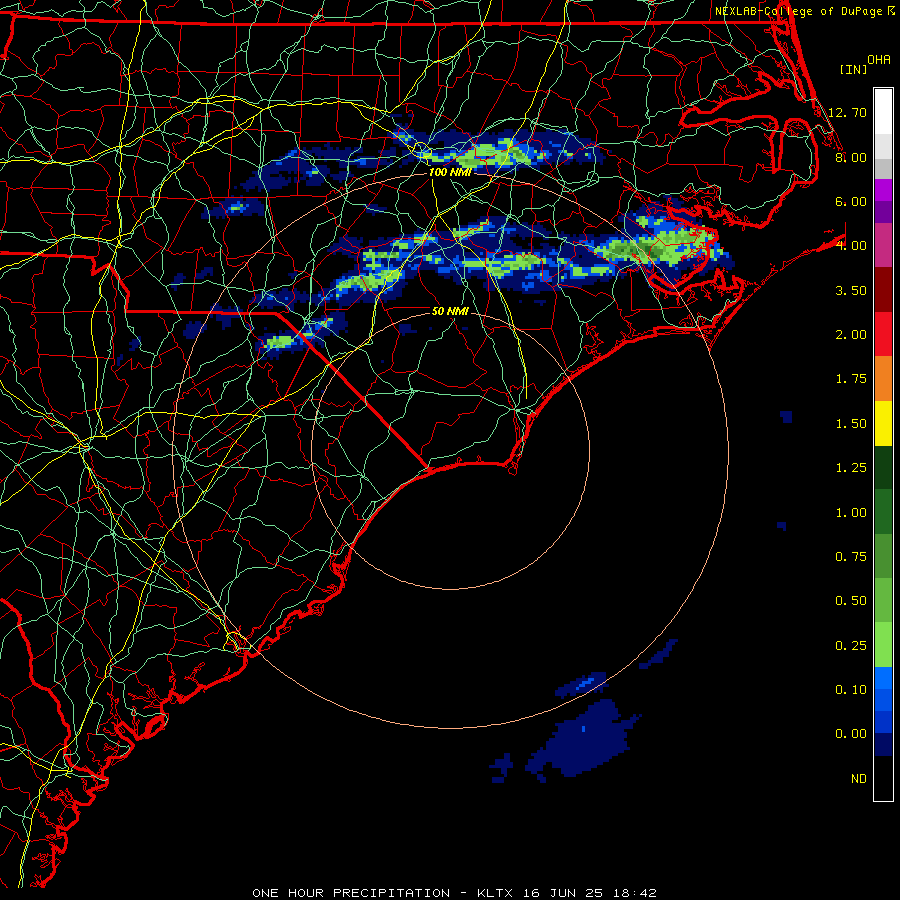This screenshot has height=900, width=900.
Task: Click the 1.00 legend value
Action: coord(851,513)
